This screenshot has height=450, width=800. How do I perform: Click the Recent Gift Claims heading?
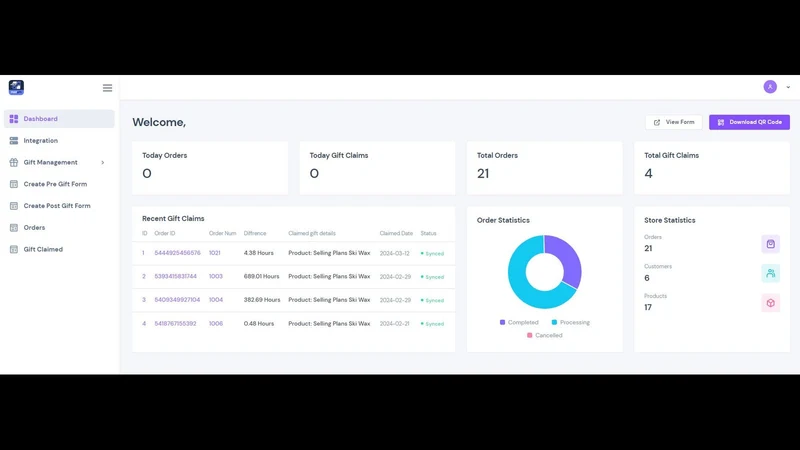(x=173, y=218)
